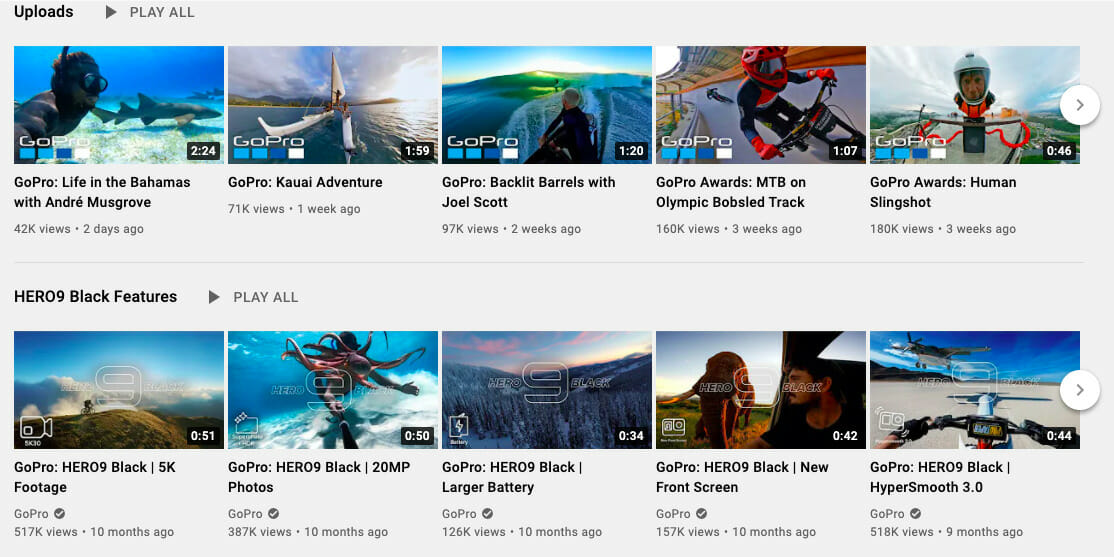Click the 0:34 duration badge
1114x557 pixels.
[631, 436]
